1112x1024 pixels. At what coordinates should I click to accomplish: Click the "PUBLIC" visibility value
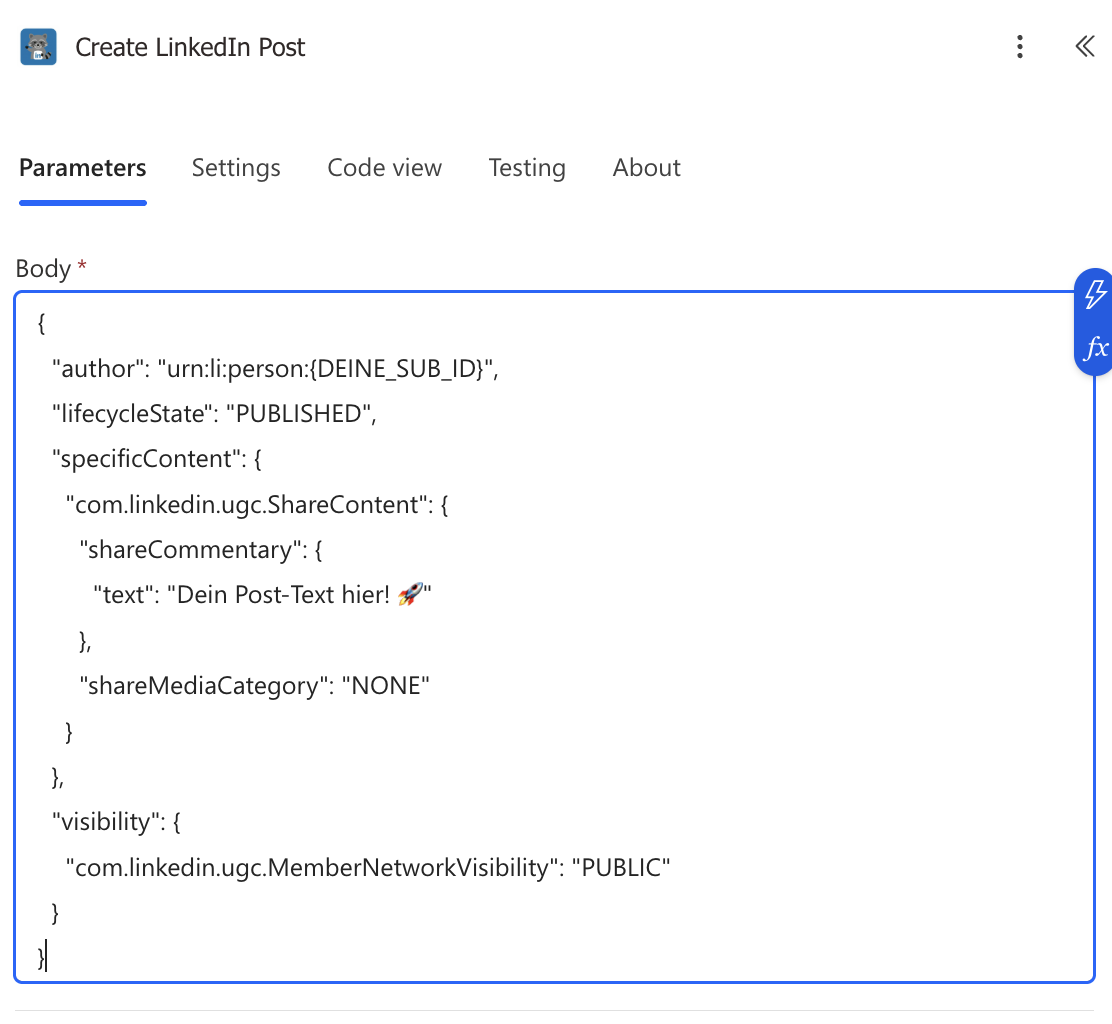point(621,867)
